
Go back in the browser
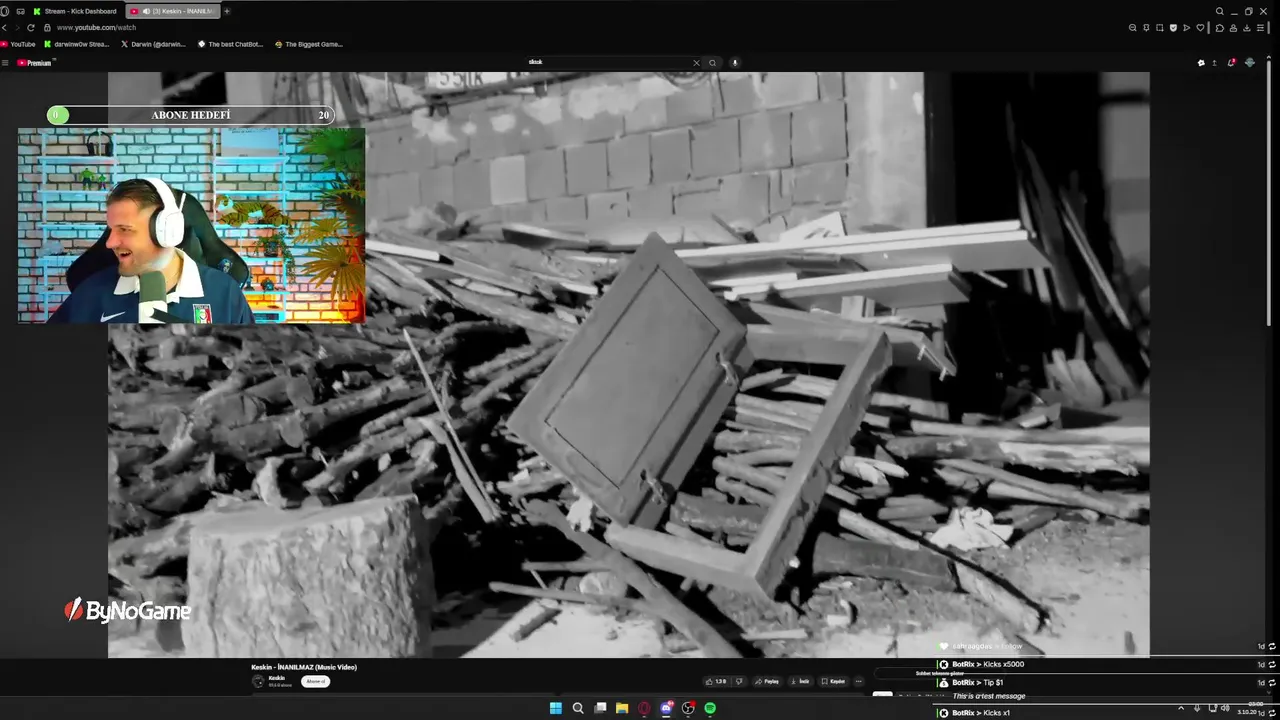tap(4, 28)
